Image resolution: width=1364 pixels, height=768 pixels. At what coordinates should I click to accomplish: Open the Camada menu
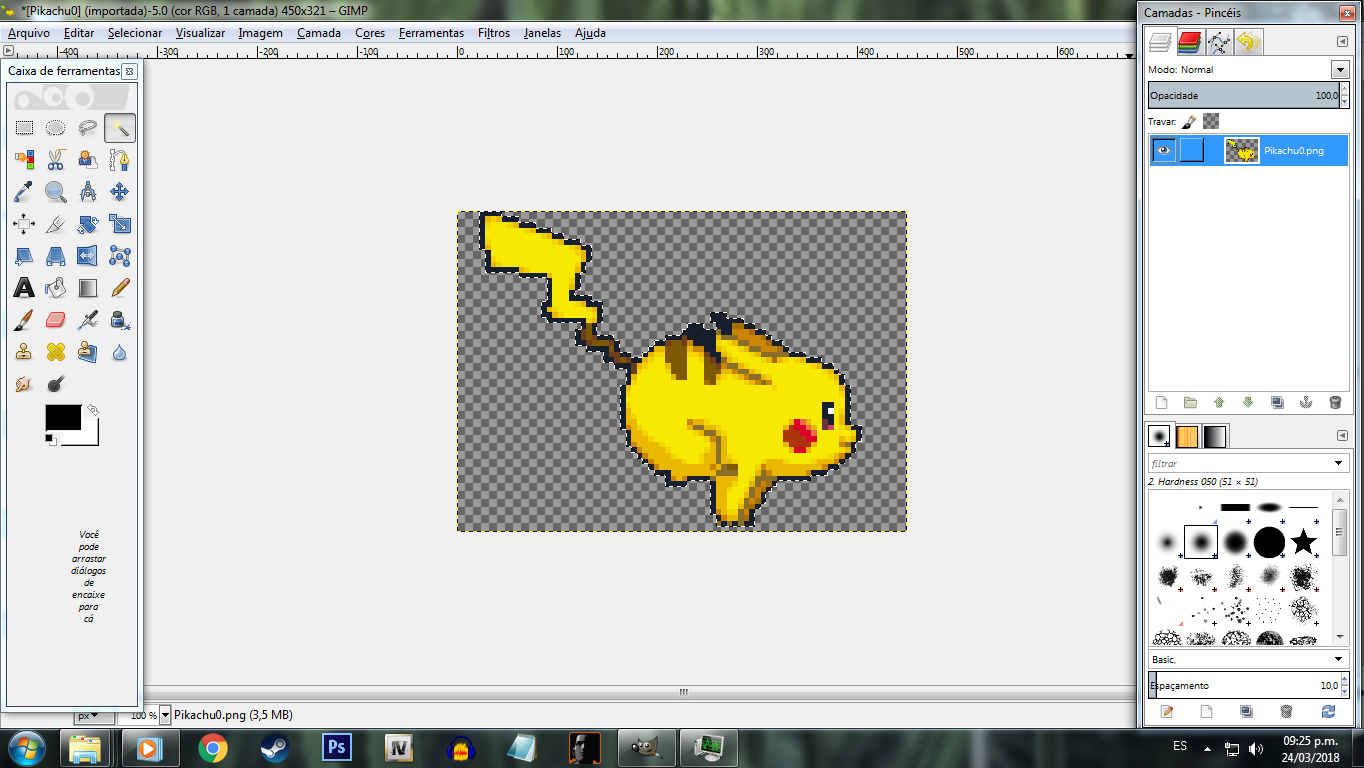click(319, 33)
